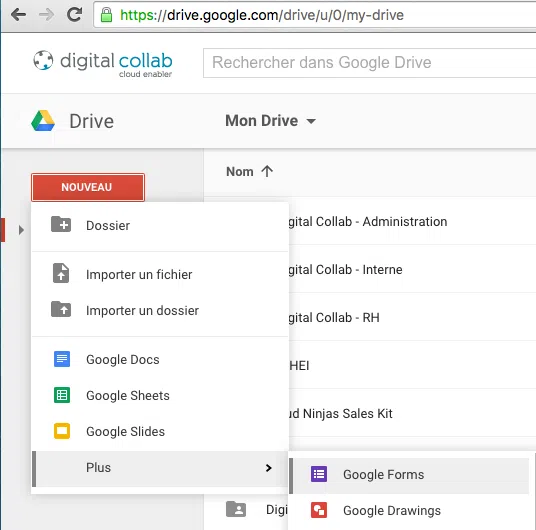
Task: Click the blue Google Docs icon
Action: point(62,359)
